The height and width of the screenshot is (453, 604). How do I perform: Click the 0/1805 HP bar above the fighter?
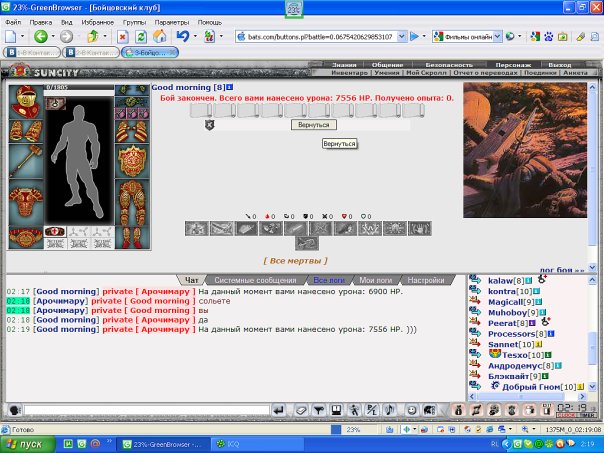79,87
